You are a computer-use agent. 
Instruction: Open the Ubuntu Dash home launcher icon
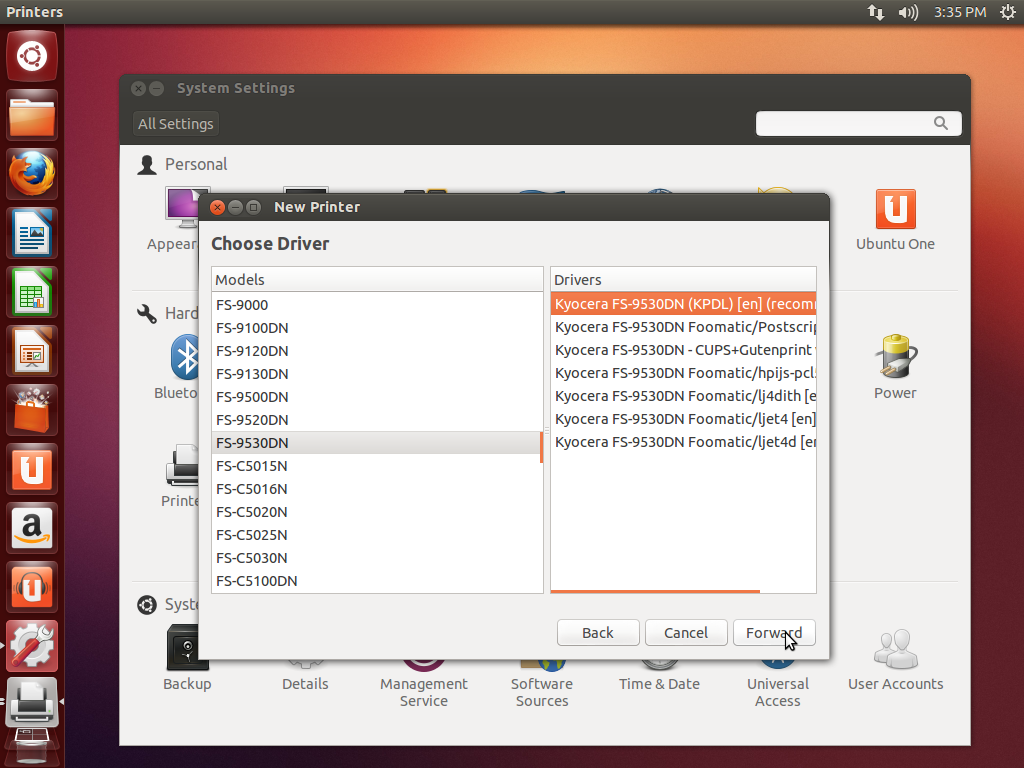tap(32, 56)
